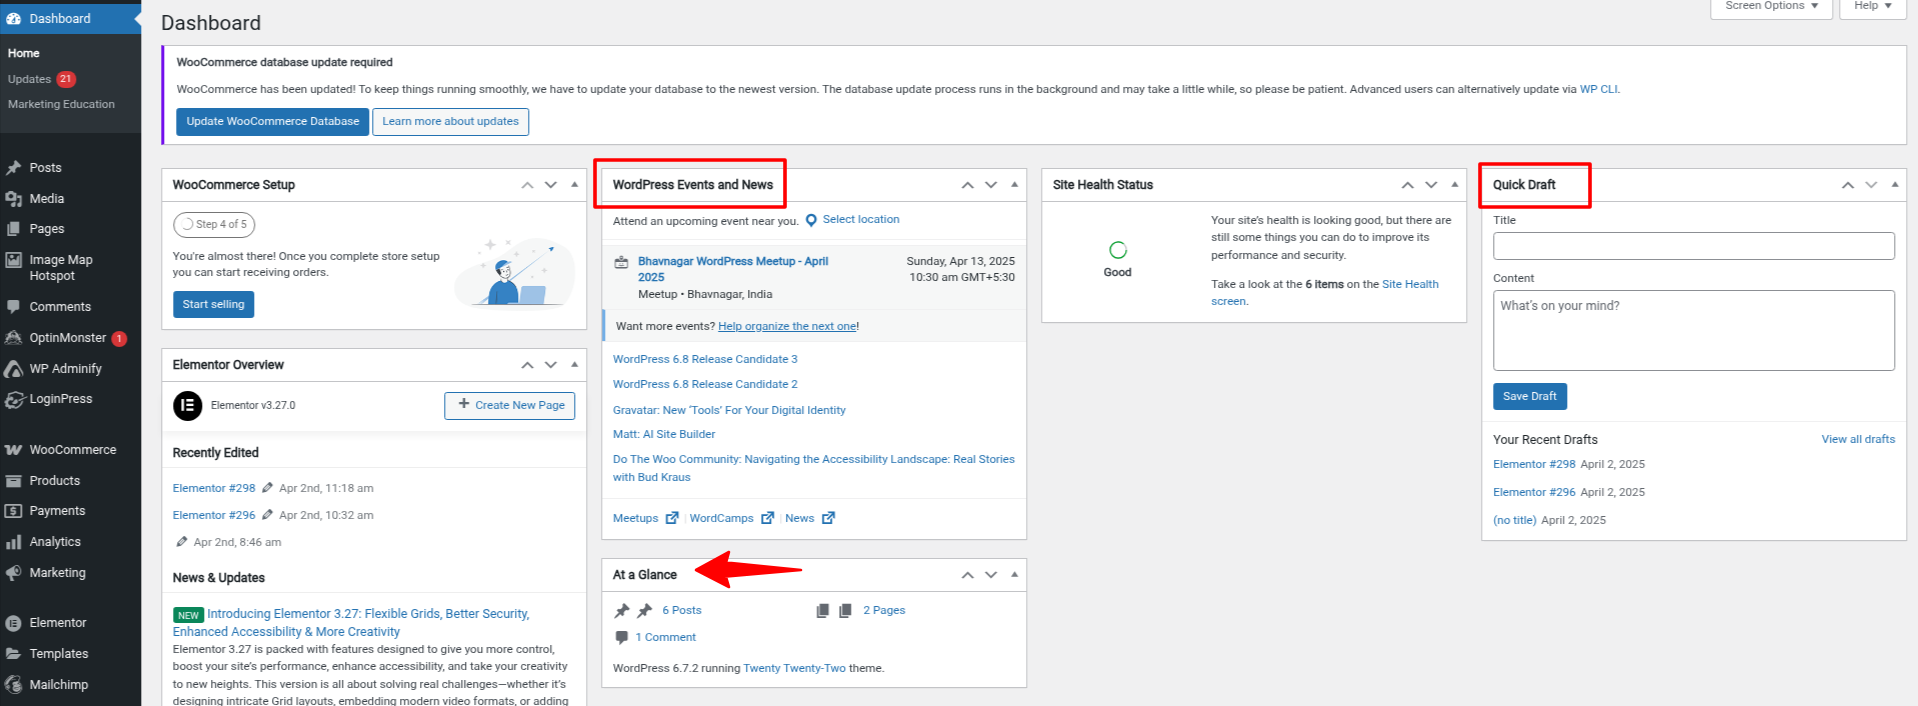Click the edit pencil next to Elementor #296

point(267,515)
